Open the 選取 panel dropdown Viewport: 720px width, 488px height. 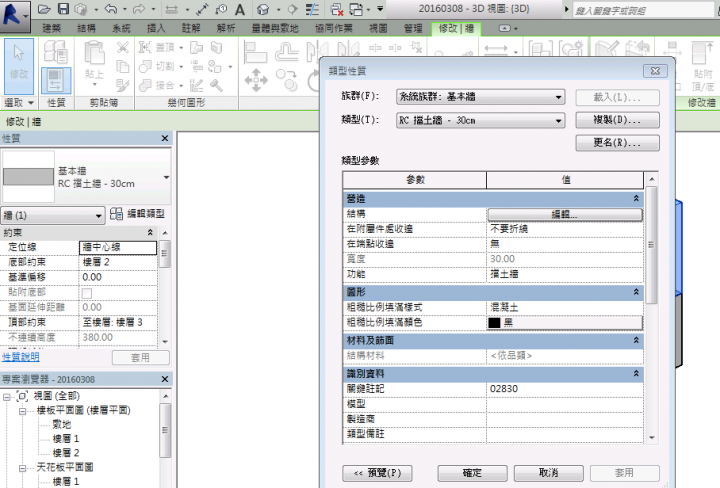click(18, 103)
